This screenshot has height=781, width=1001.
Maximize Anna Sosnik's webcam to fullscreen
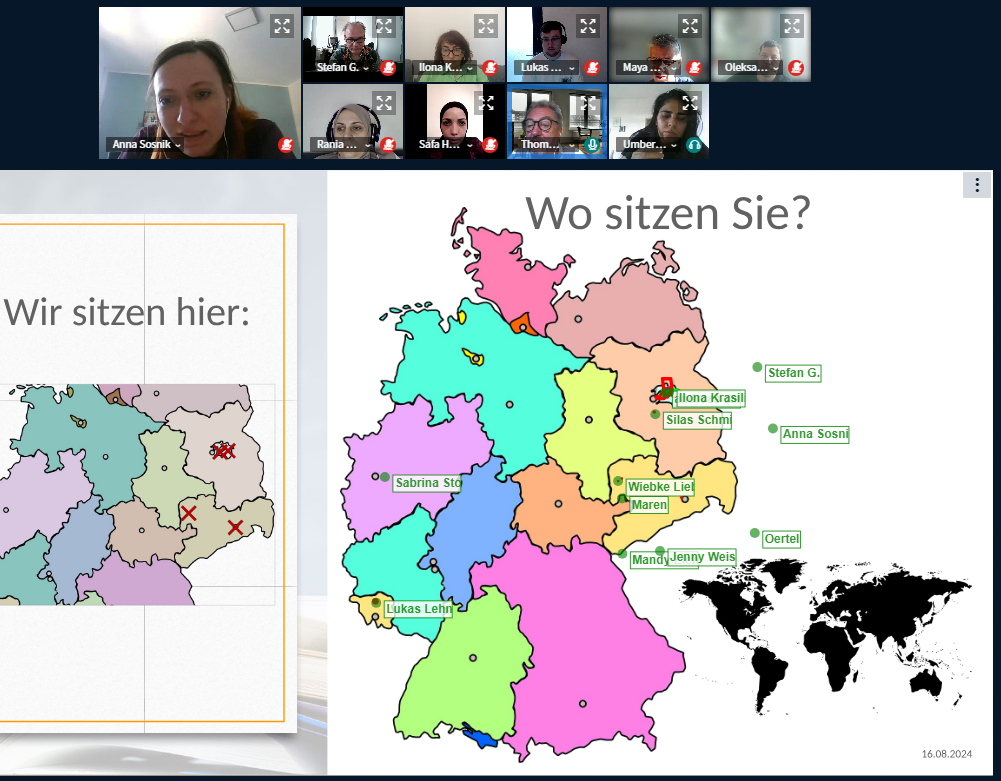tap(282, 27)
